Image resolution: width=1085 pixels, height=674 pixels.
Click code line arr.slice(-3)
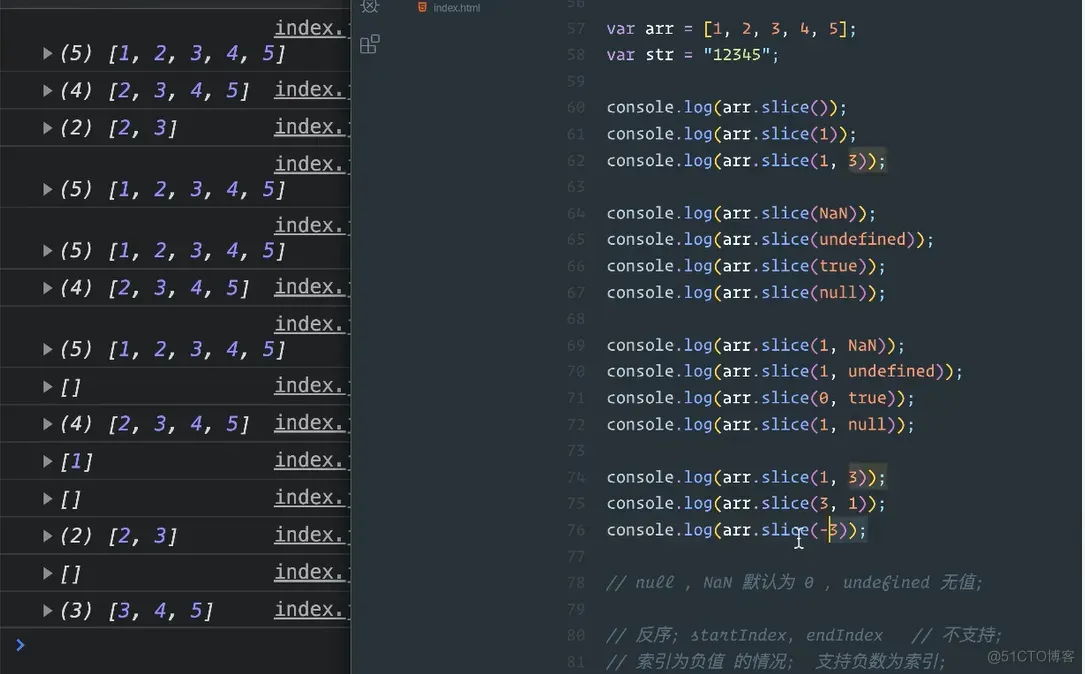[x=736, y=530]
